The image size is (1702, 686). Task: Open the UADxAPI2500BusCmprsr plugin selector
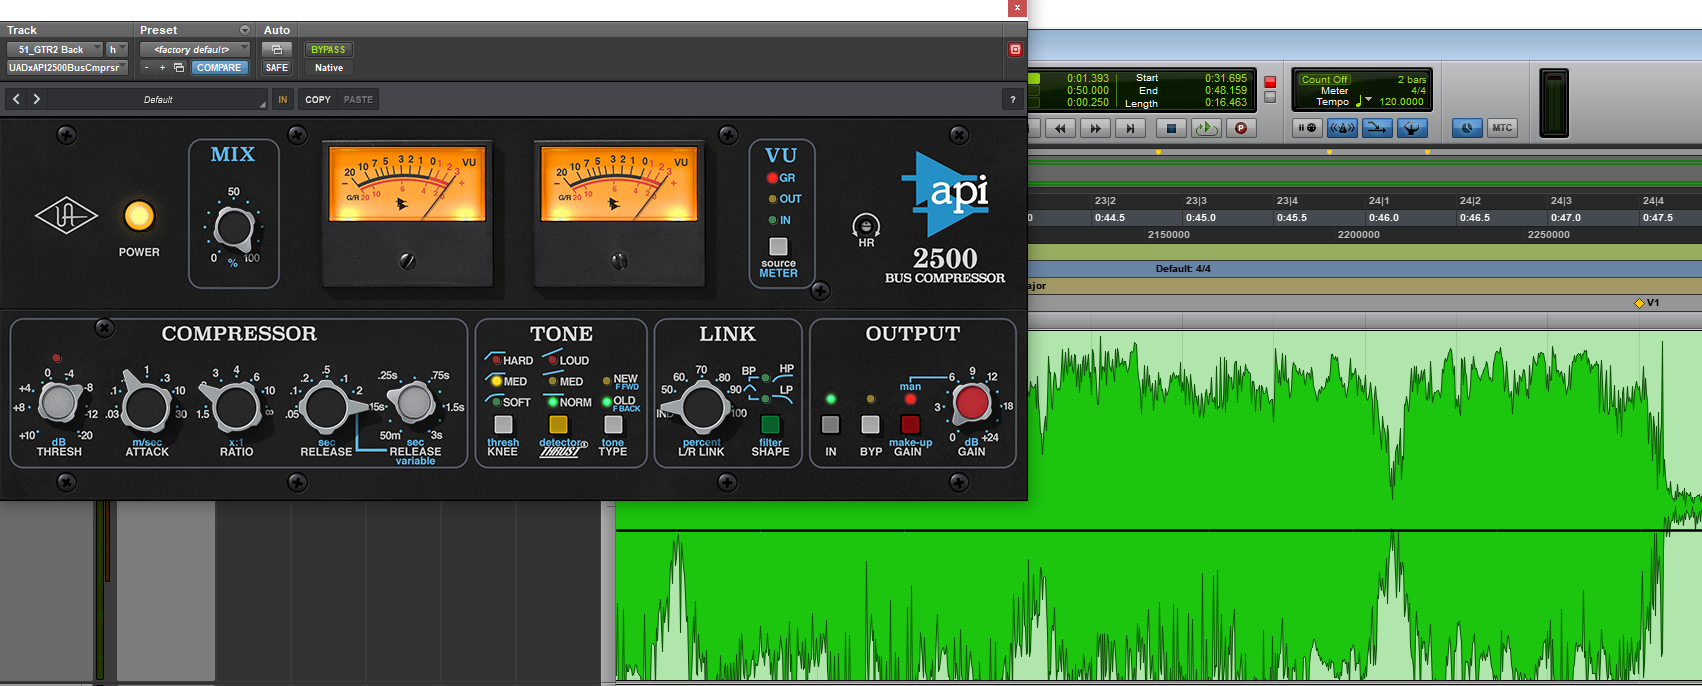pyautogui.click(x=67, y=68)
